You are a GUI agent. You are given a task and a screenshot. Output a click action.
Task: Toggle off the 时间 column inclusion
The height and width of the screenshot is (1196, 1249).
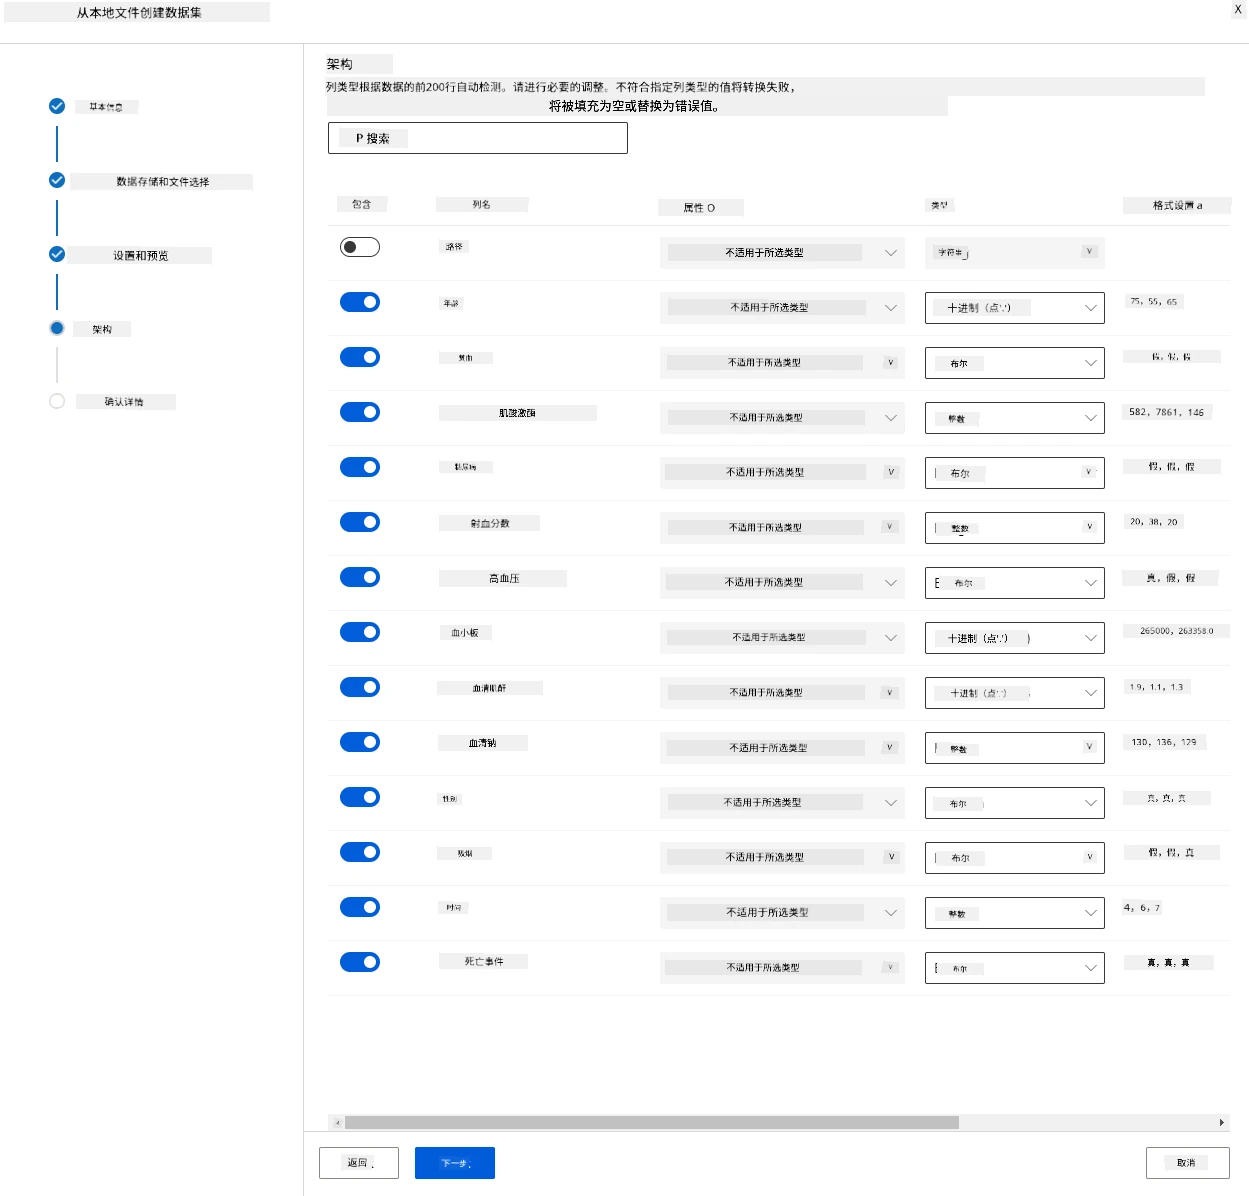[360, 907]
